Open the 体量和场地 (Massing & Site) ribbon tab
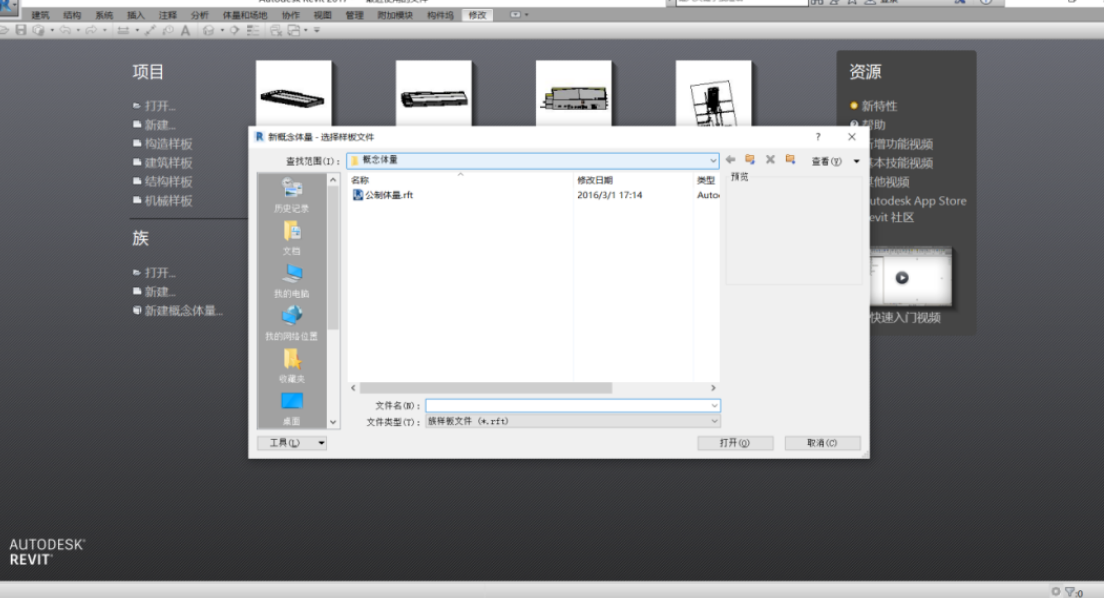Screen dimensions: 1104x598 245,15
